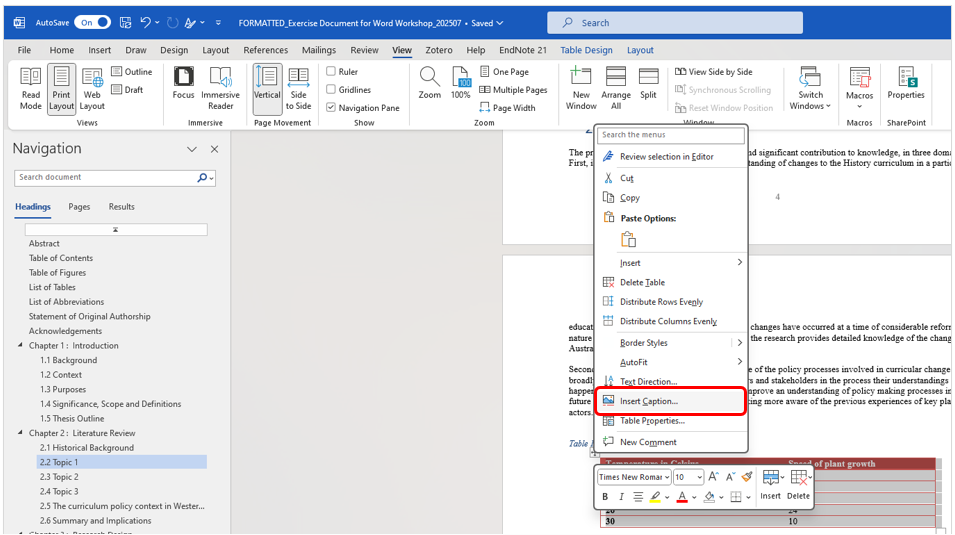Toggle the Gridlines checkbox
Screen dimensions: 955x535
[x=331, y=90]
